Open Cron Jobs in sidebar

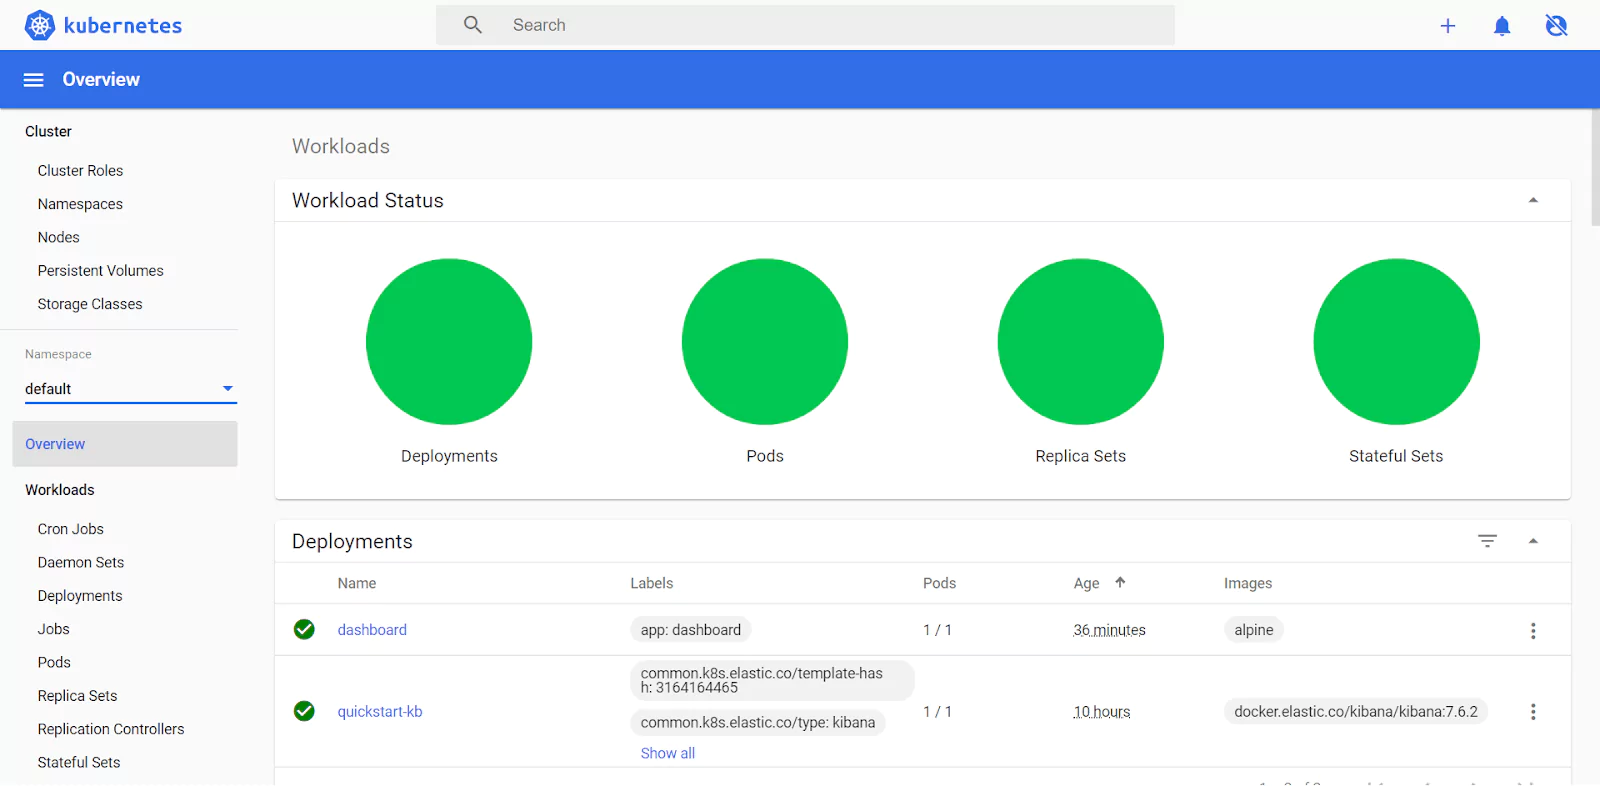click(71, 529)
